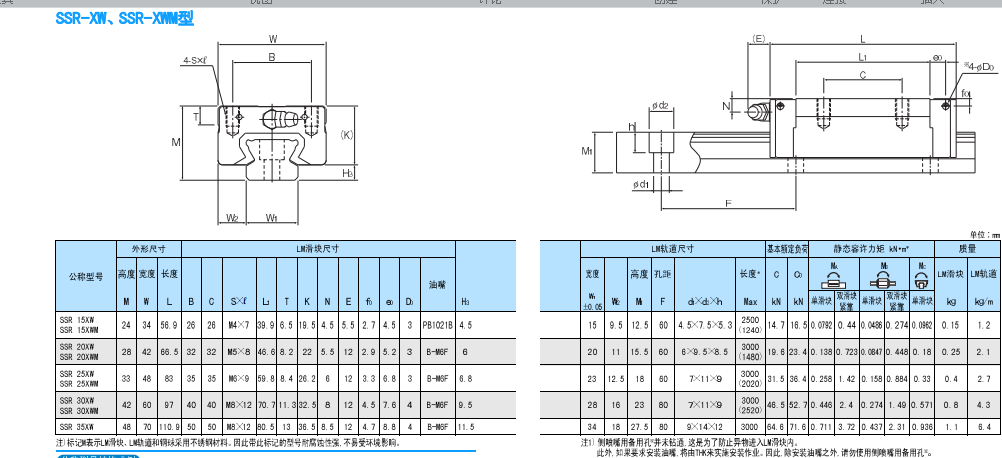Viewport: 1002px width, 458px height.
Task: Click the F pitch dimension label
Action: pyautogui.click(x=726, y=203)
